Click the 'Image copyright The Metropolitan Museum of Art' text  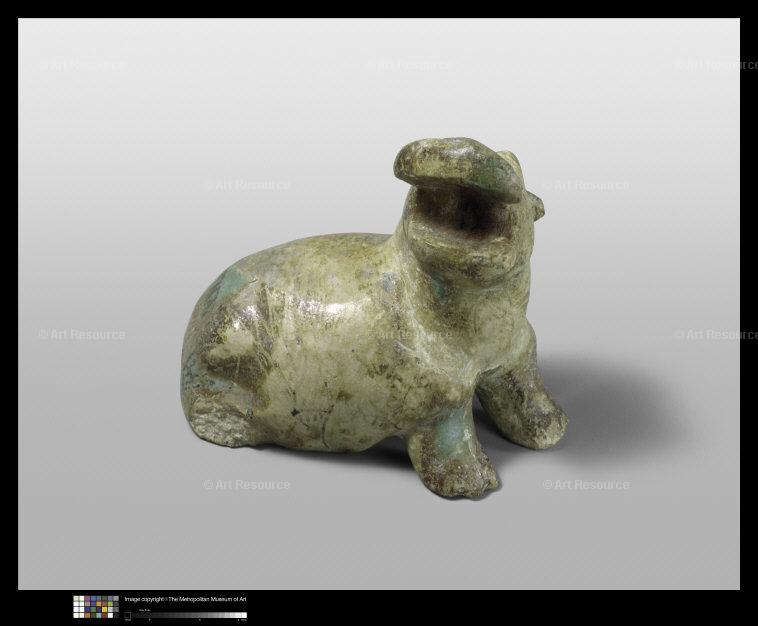[186, 599]
